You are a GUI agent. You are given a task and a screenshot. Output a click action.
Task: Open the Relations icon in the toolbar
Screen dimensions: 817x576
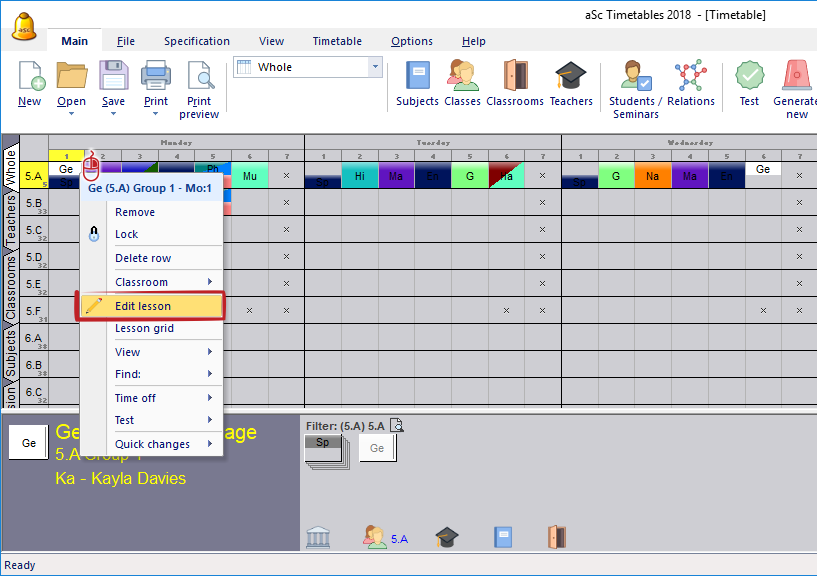click(691, 84)
